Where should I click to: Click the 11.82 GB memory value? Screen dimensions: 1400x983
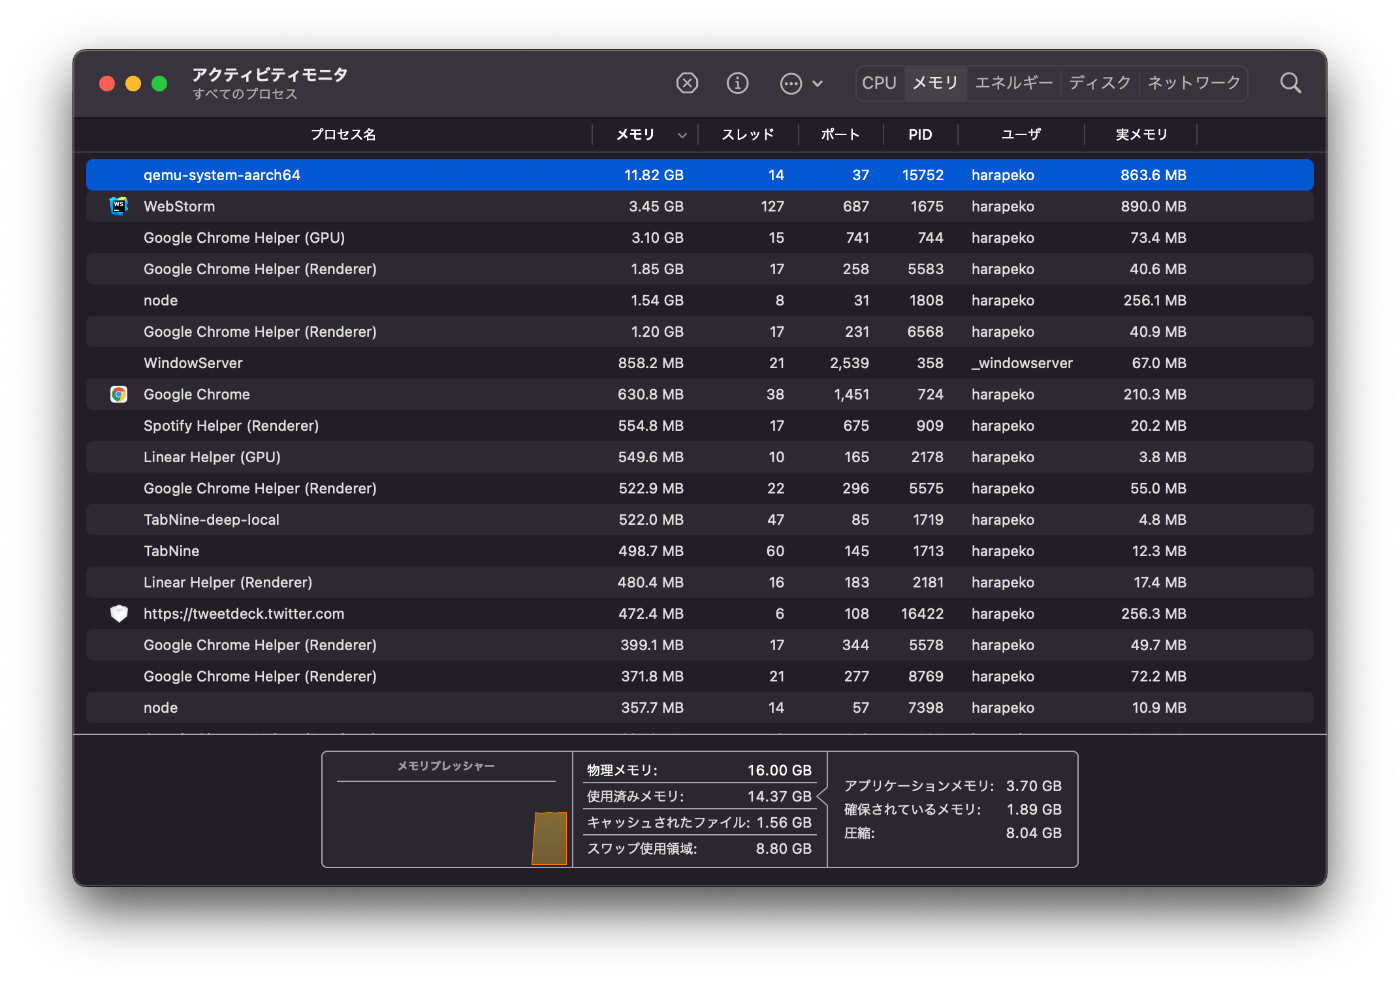pyautogui.click(x=654, y=175)
